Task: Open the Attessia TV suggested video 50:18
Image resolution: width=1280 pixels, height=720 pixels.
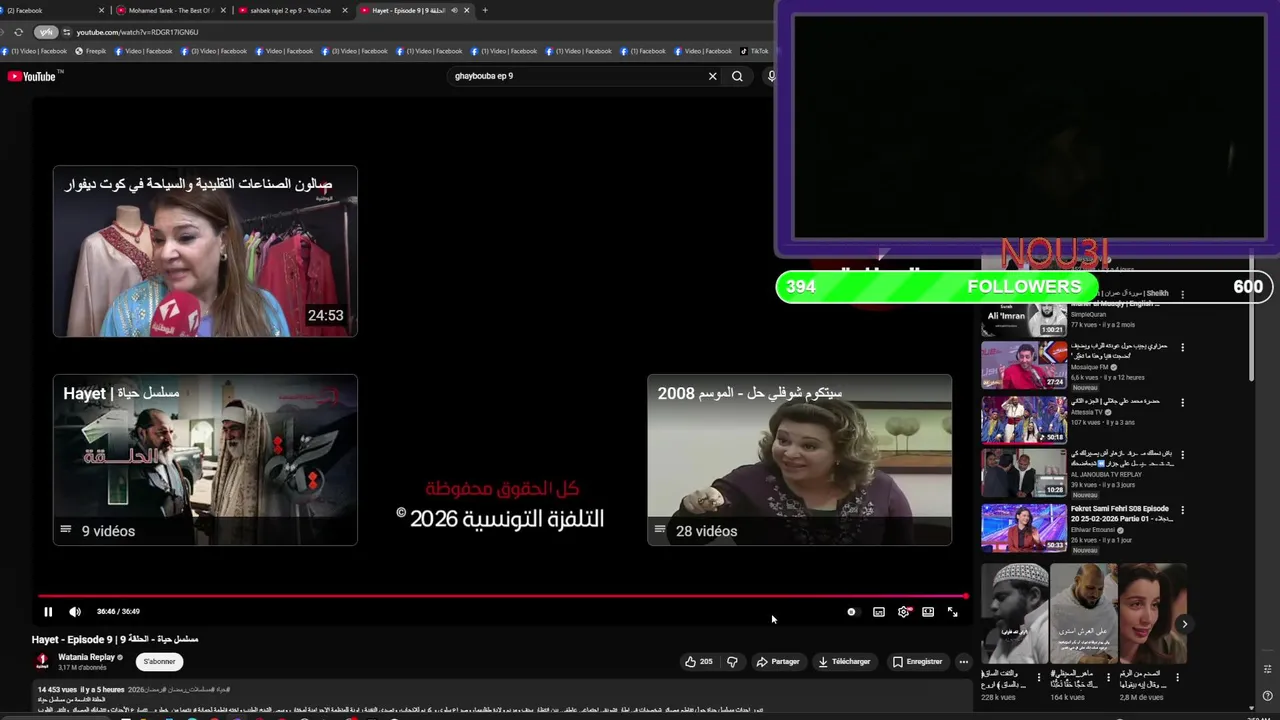Action: tap(1023, 420)
